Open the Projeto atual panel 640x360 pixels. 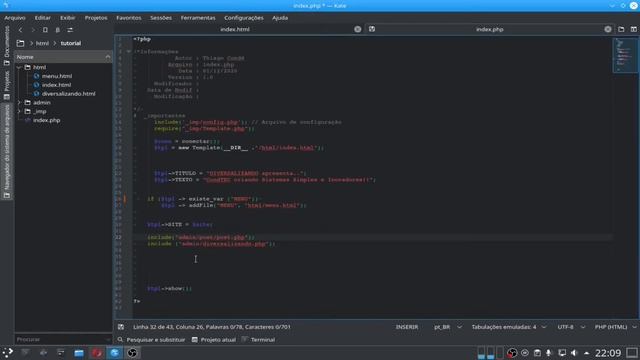tap(214, 340)
